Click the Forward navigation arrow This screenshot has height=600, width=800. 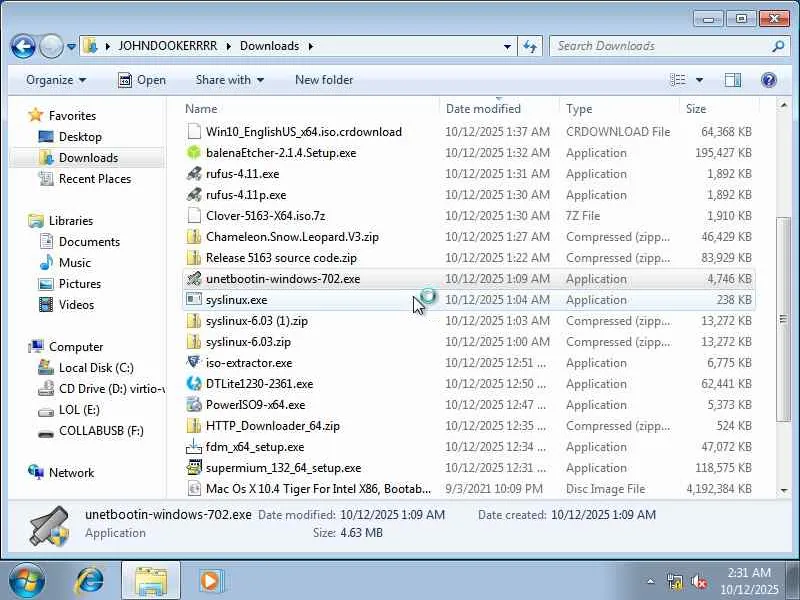51,46
